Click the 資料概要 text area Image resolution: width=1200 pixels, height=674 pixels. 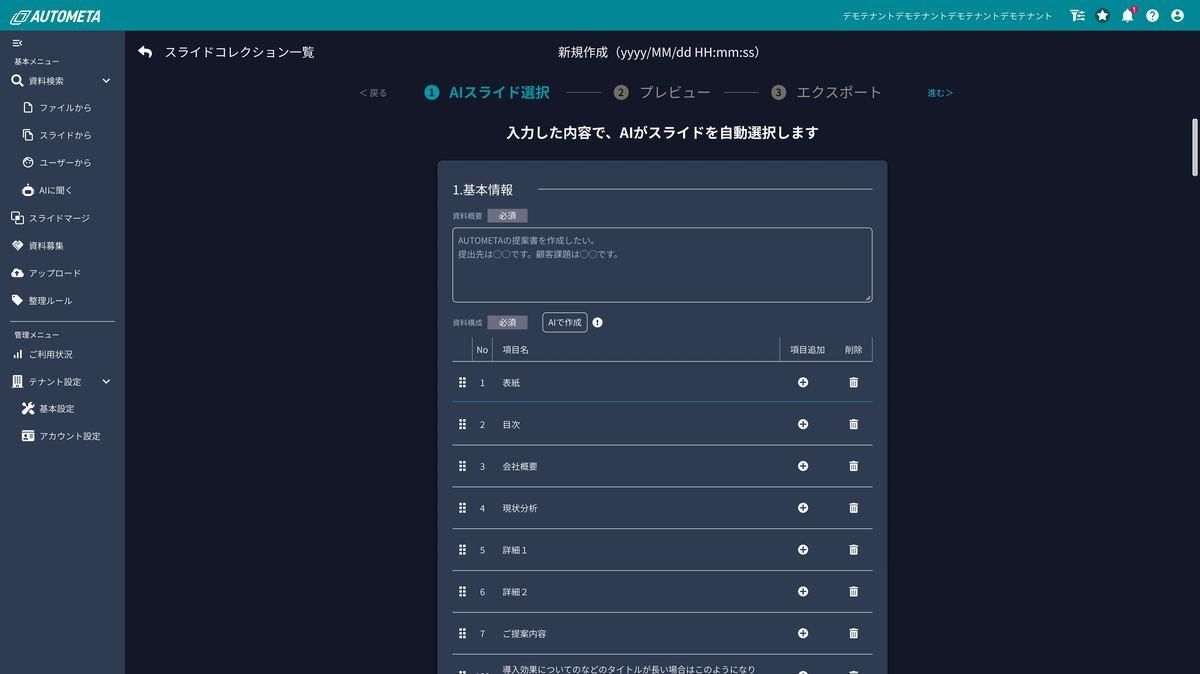(x=662, y=265)
